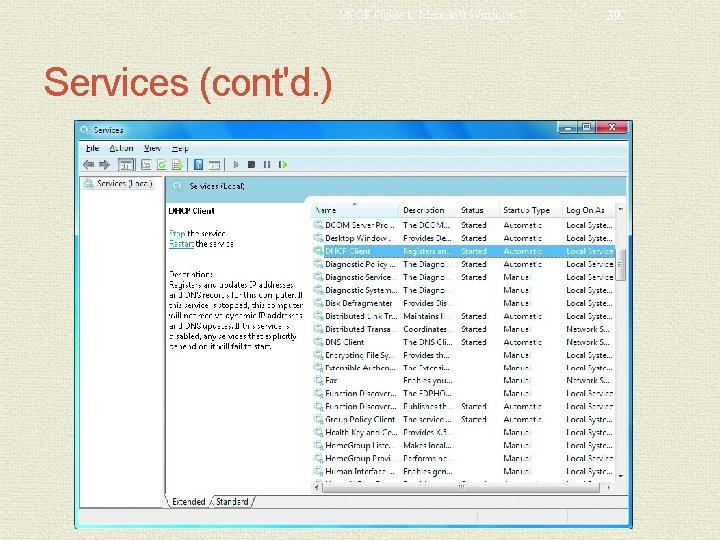Click gear icon of Disk Defragmenter row
The image size is (720, 540).
[318, 303]
